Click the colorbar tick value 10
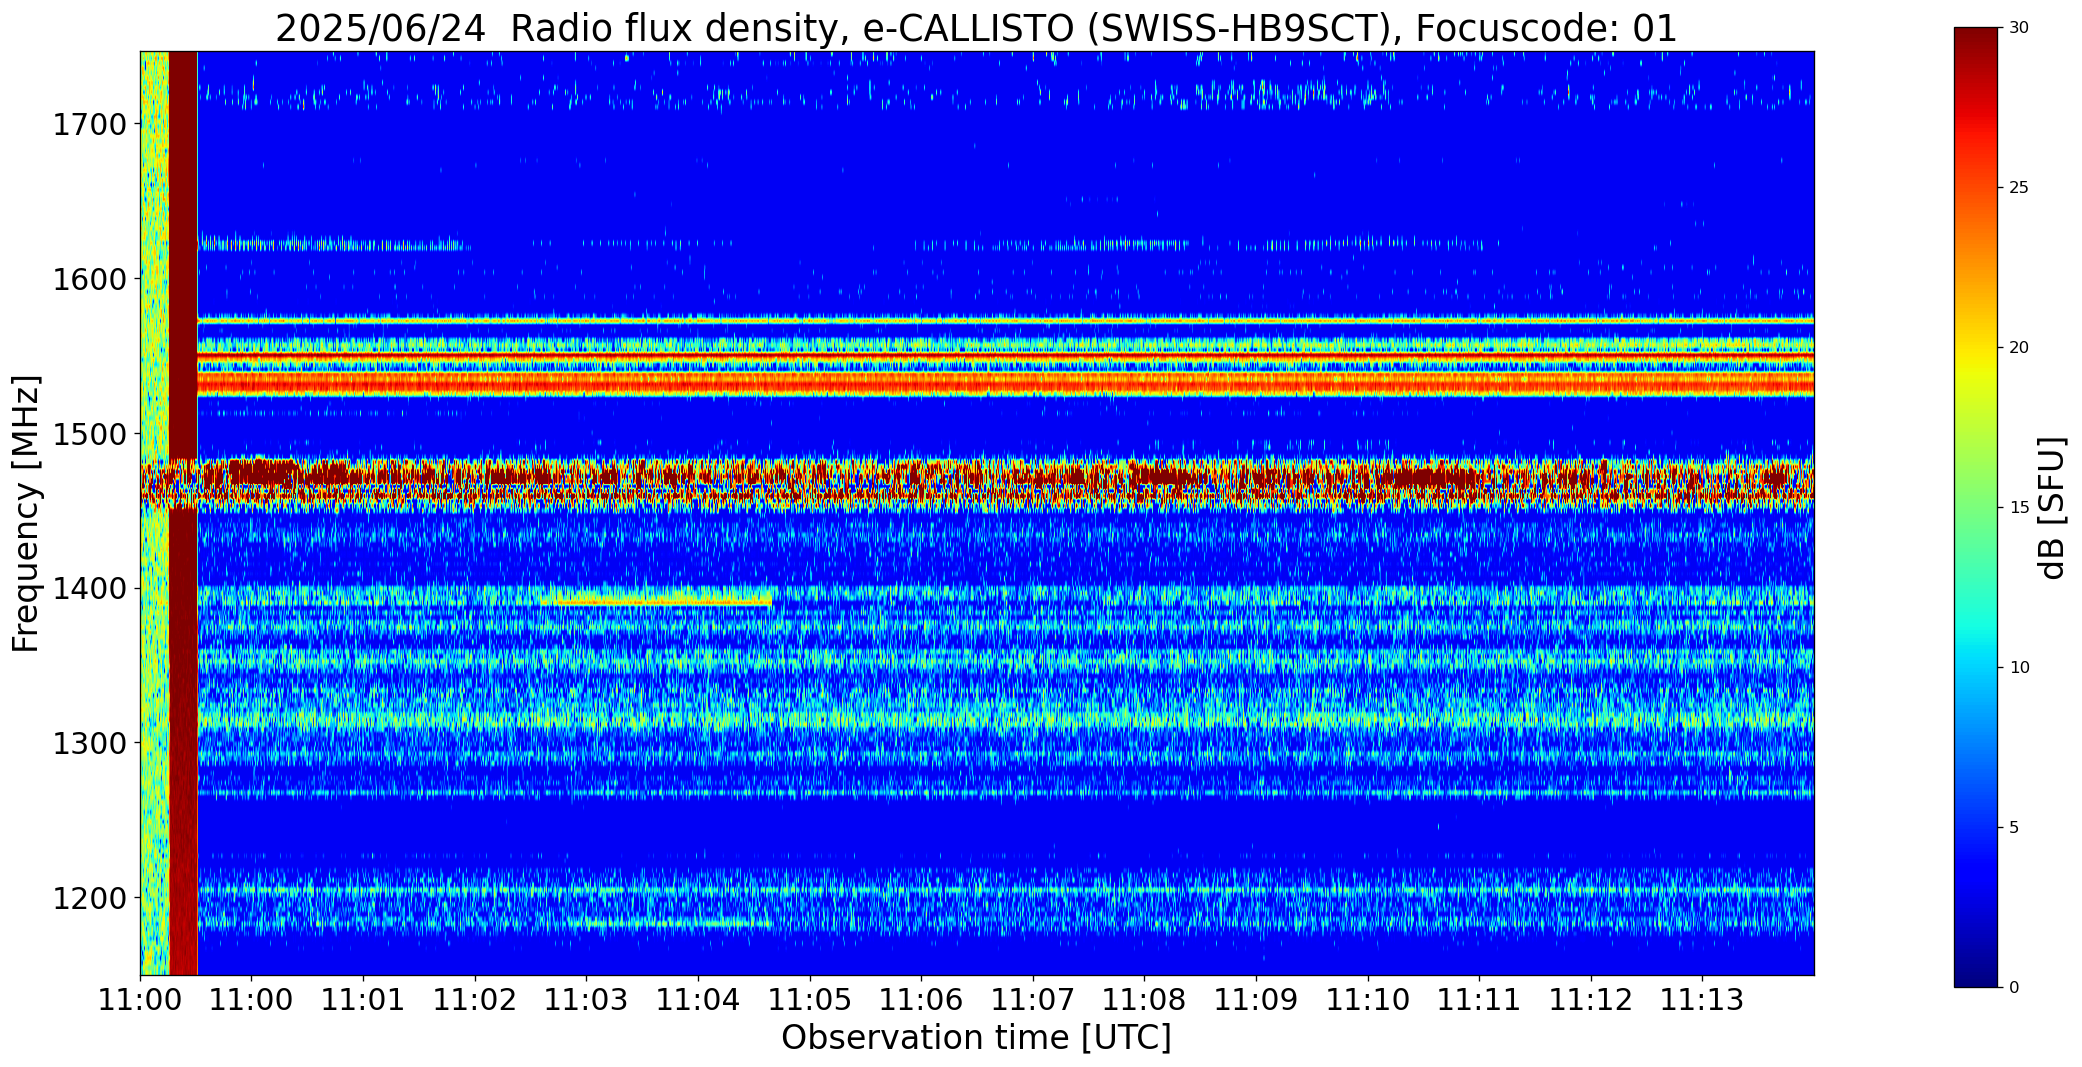This screenshot has height=1067, width=2082. [x=2019, y=667]
